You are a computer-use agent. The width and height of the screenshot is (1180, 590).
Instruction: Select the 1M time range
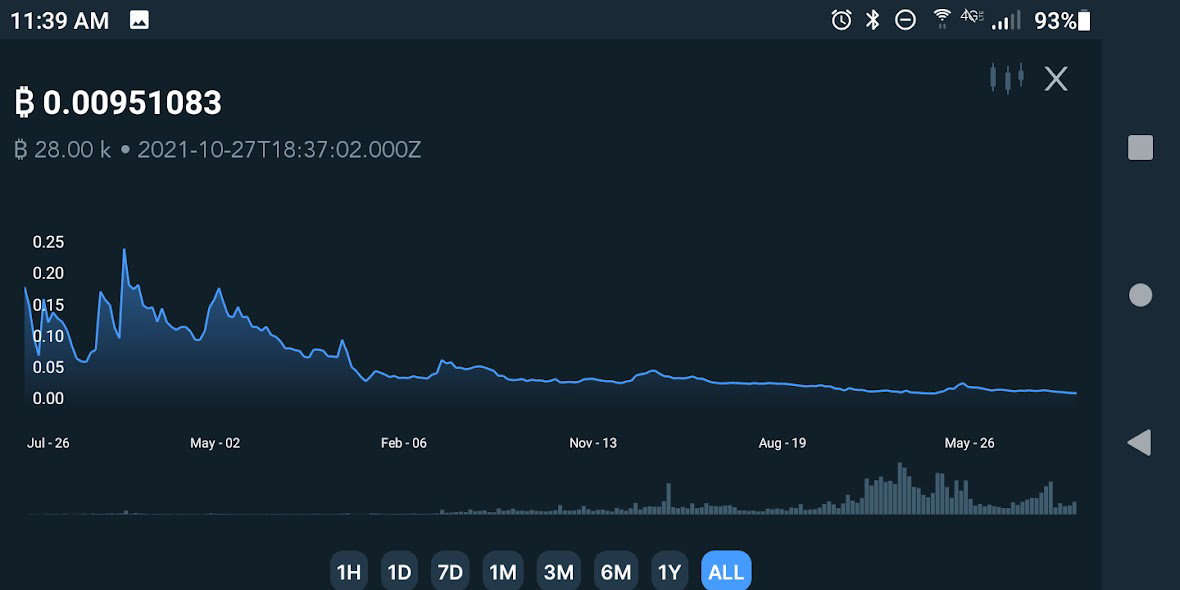click(503, 572)
